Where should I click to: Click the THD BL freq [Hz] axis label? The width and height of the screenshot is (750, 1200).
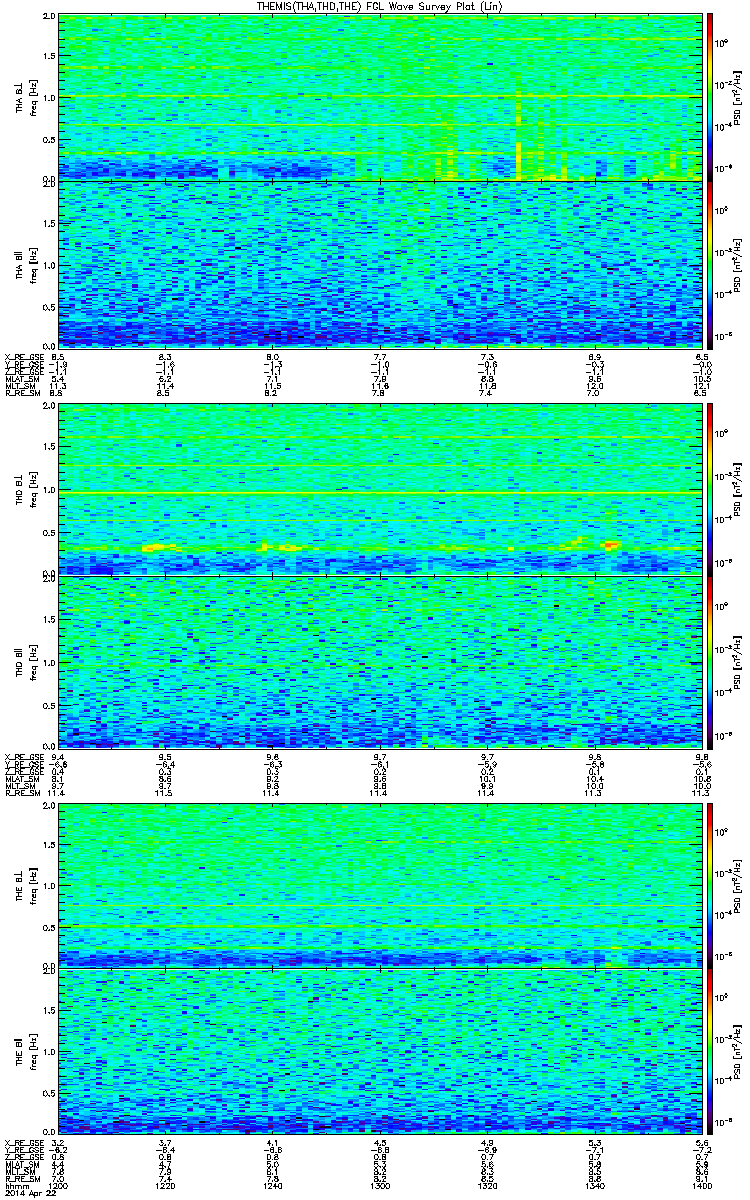click(x=32, y=489)
